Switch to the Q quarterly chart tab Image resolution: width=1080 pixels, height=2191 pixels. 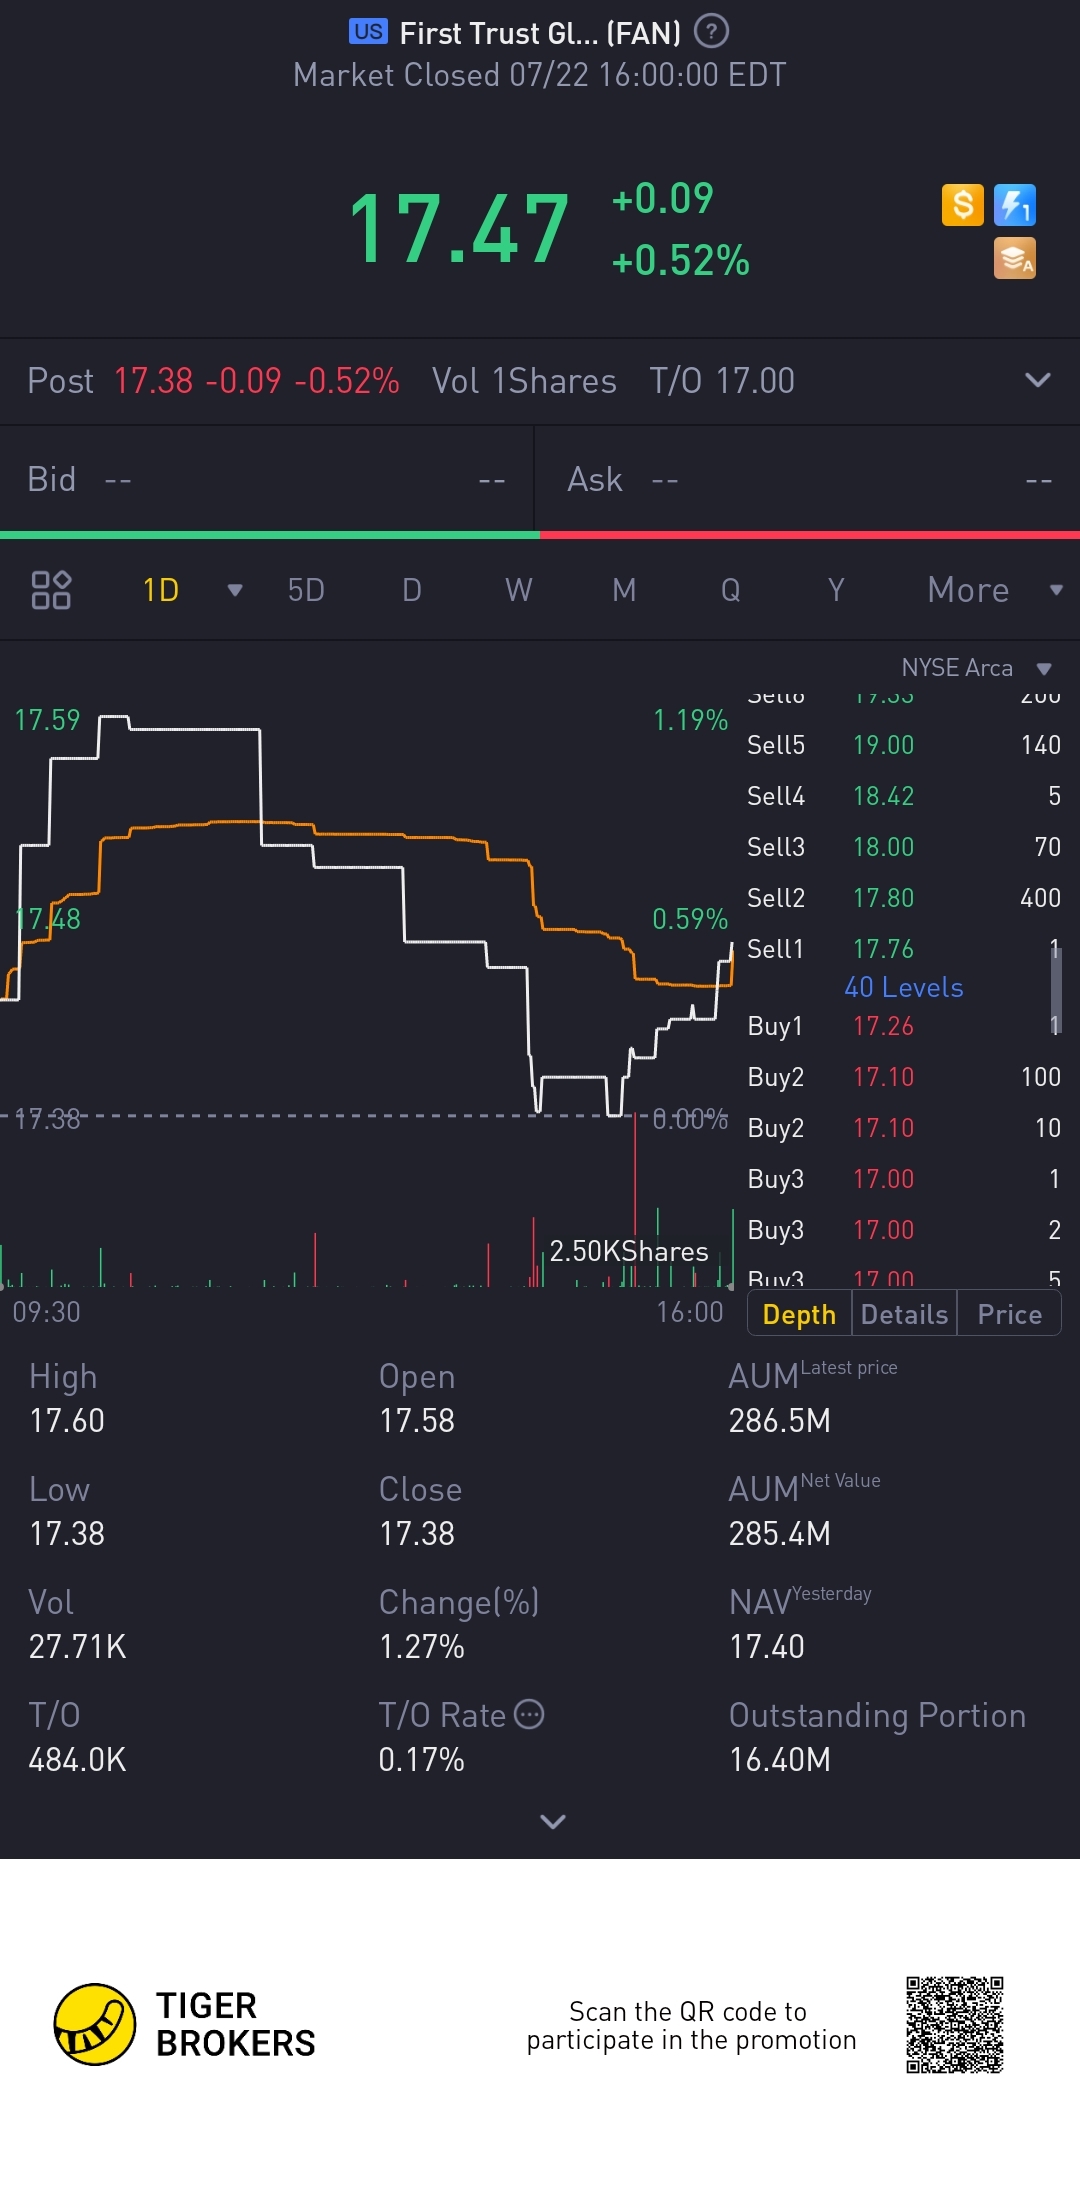coord(731,590)
